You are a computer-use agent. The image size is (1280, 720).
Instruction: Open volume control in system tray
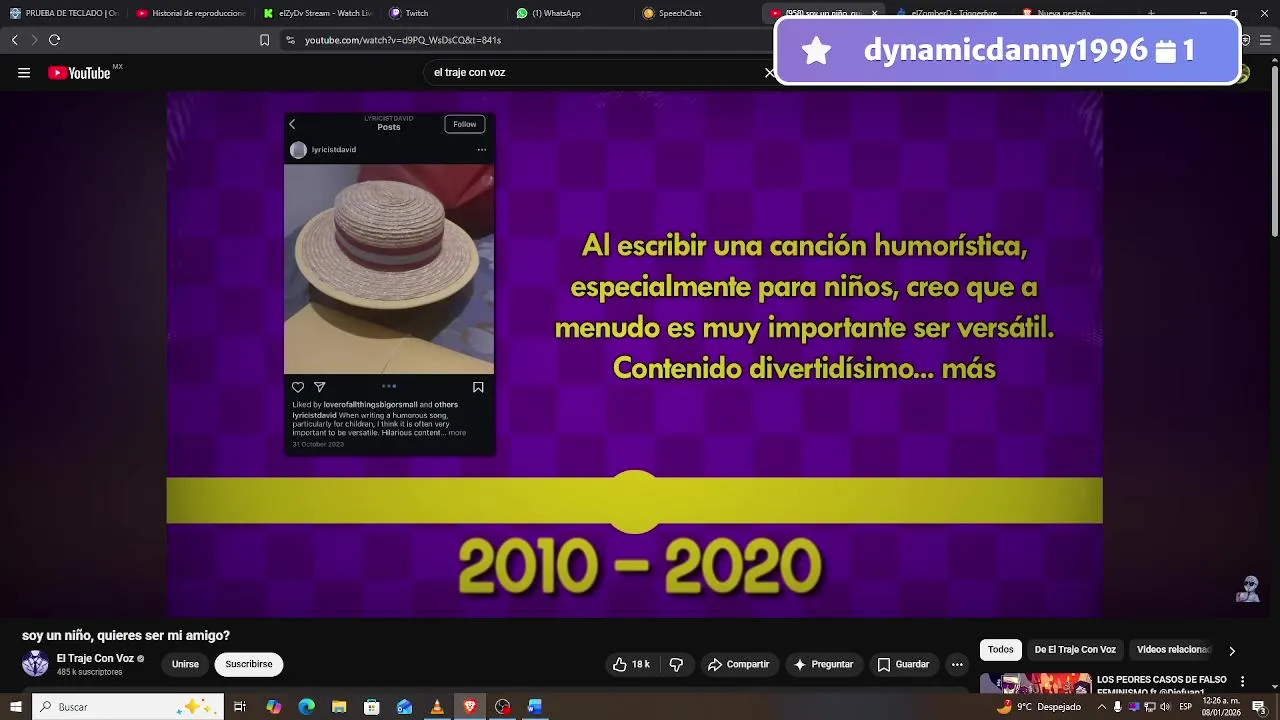coord(1165,707)
